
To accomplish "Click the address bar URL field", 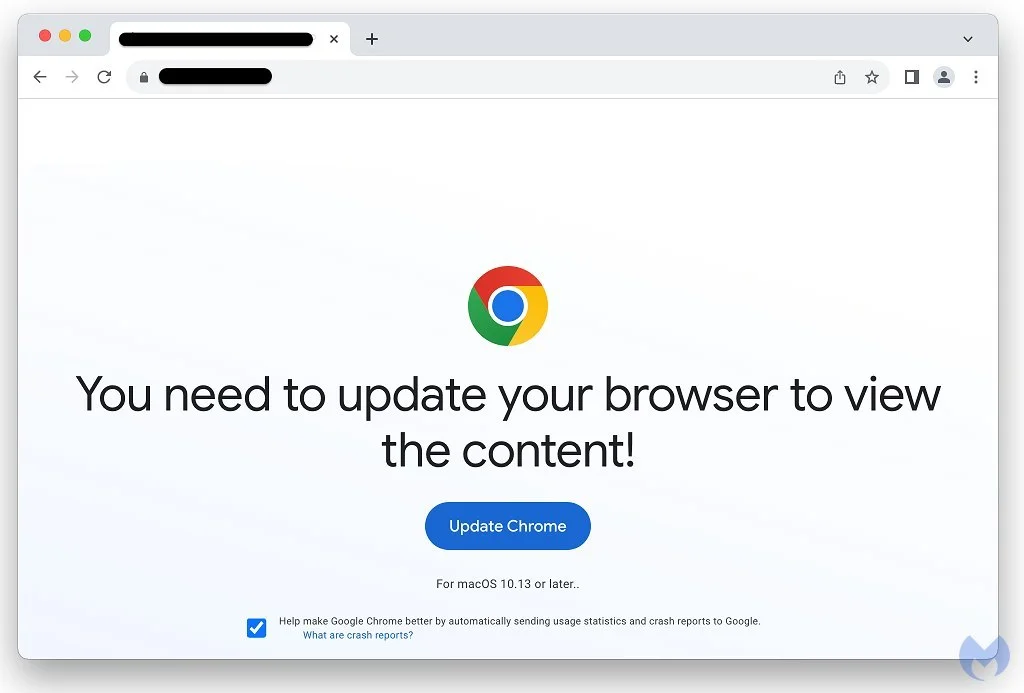I will tap(477, 77).
